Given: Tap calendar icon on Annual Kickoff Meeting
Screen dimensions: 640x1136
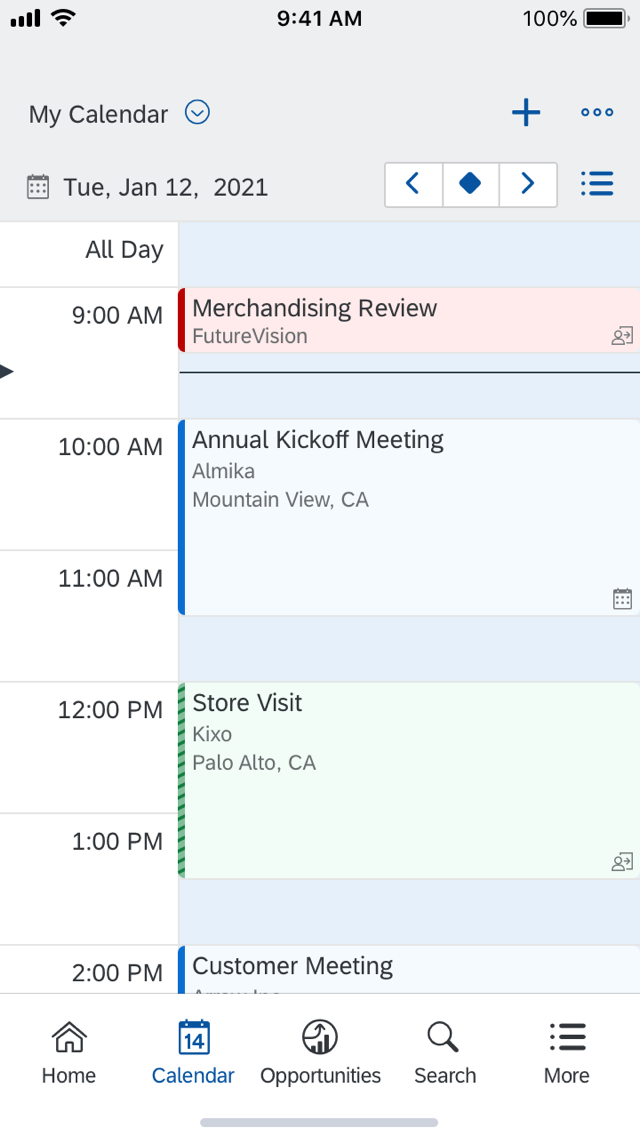Looking at the screenshot, I should tap(622, 599).
